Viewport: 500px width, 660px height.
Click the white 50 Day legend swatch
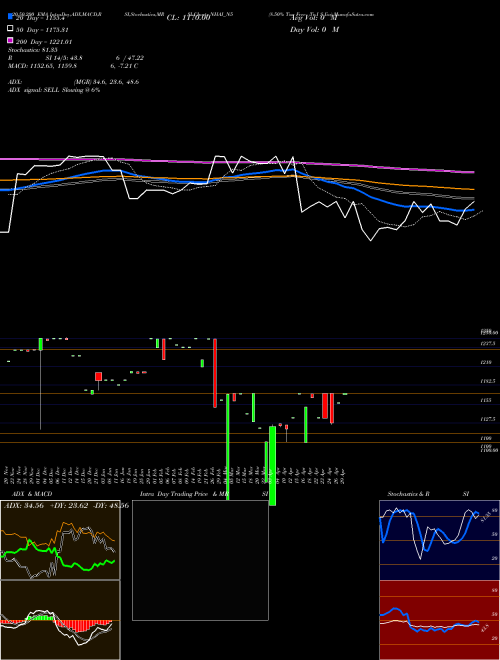click(11, 29)
